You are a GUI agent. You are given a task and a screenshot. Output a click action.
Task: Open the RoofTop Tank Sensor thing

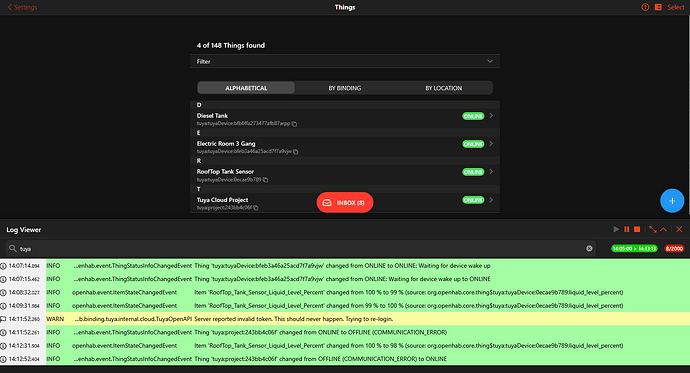(x=345, y=175)
